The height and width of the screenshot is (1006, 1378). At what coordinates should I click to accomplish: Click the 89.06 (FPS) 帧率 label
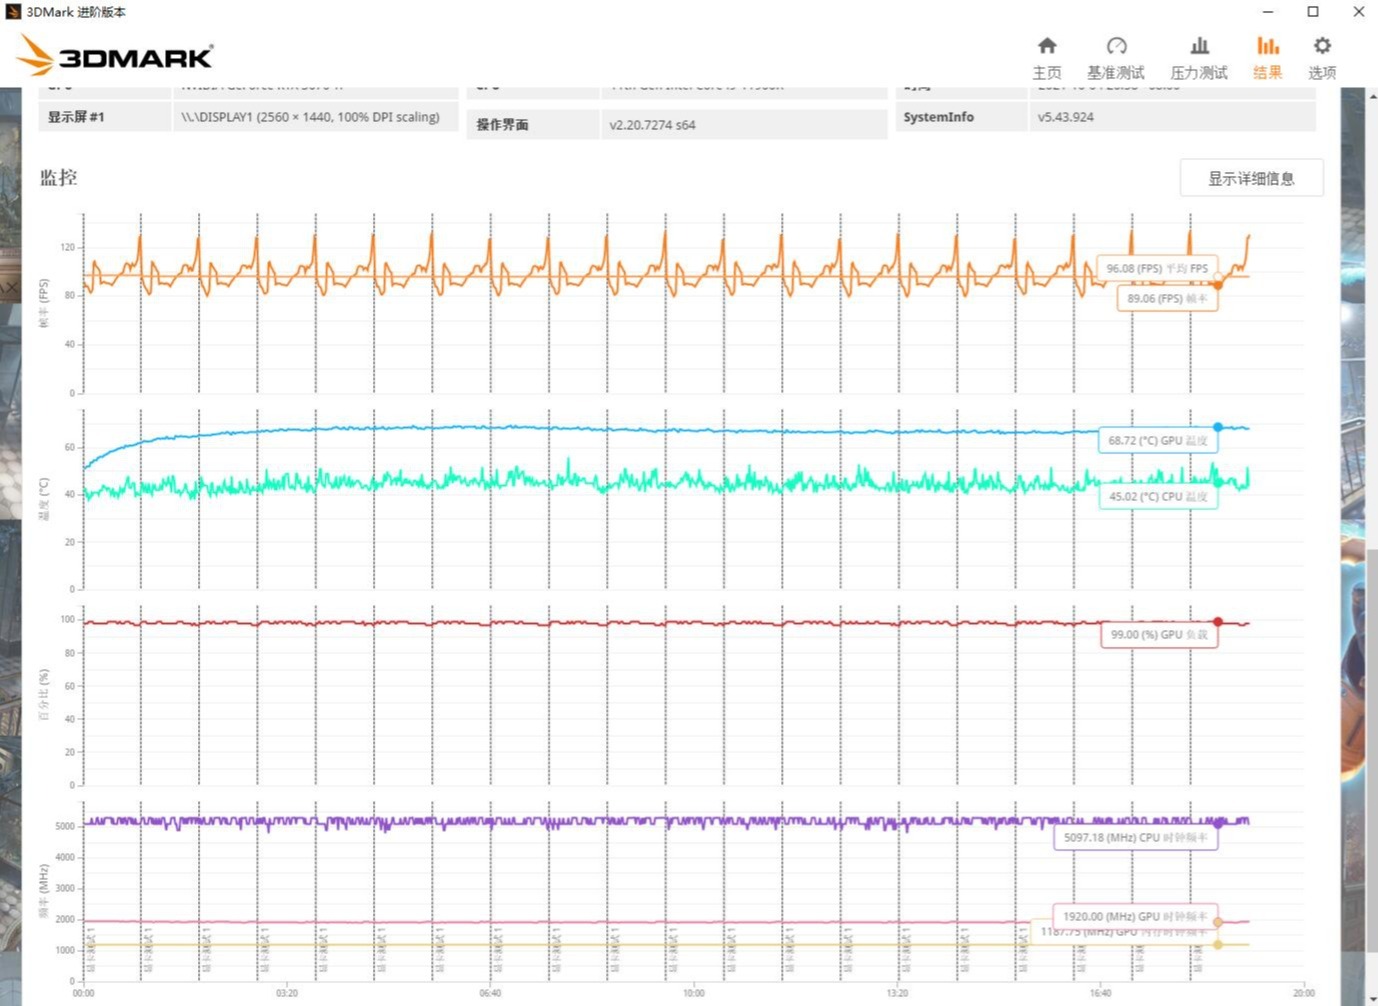1167,298
